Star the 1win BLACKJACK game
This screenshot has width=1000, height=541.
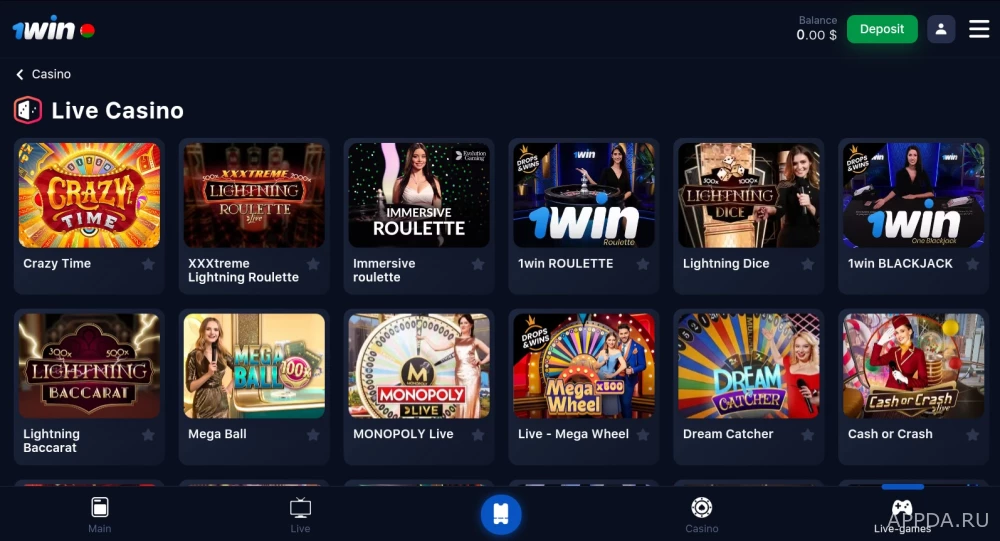pyautogui.click(x=973, y=264)
